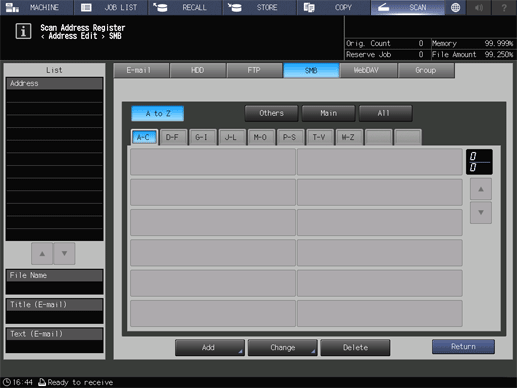
Task: Click the Delete button
Action: pos(355,347)
